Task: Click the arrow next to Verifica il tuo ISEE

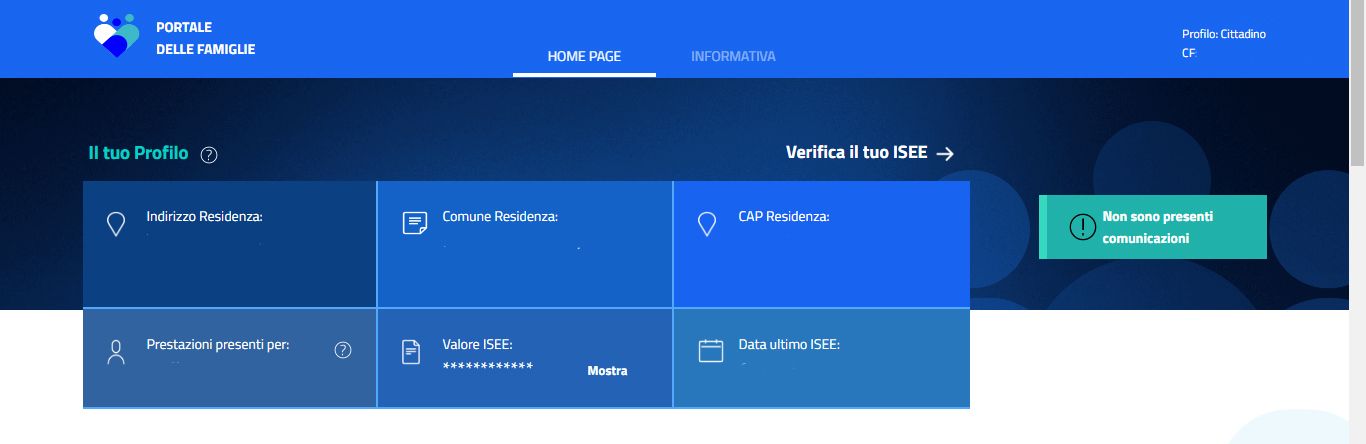Action: 945,153
